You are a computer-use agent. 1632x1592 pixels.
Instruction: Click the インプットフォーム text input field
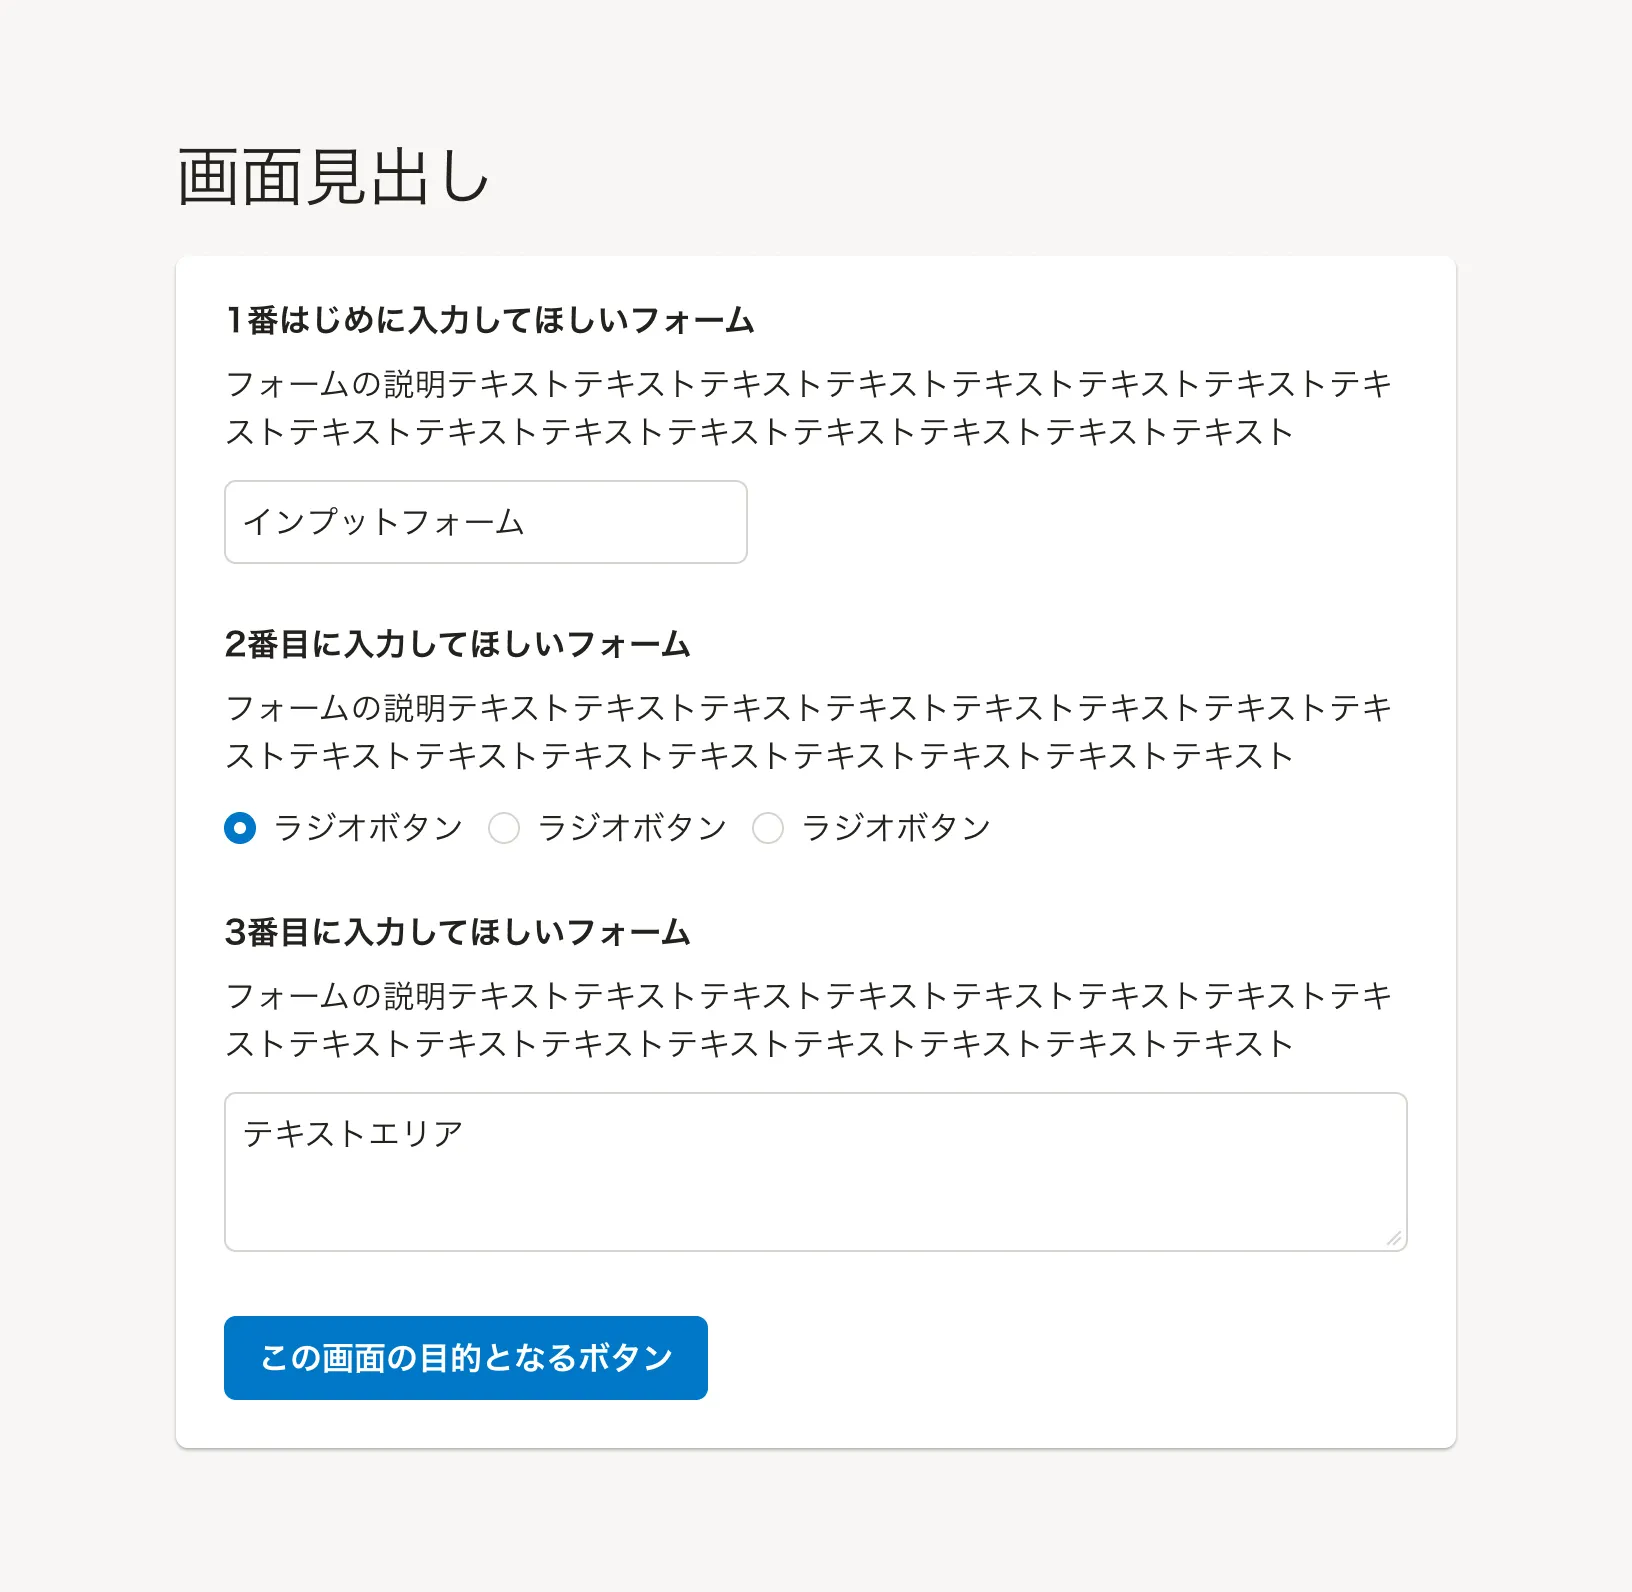(x=485, y=522)
